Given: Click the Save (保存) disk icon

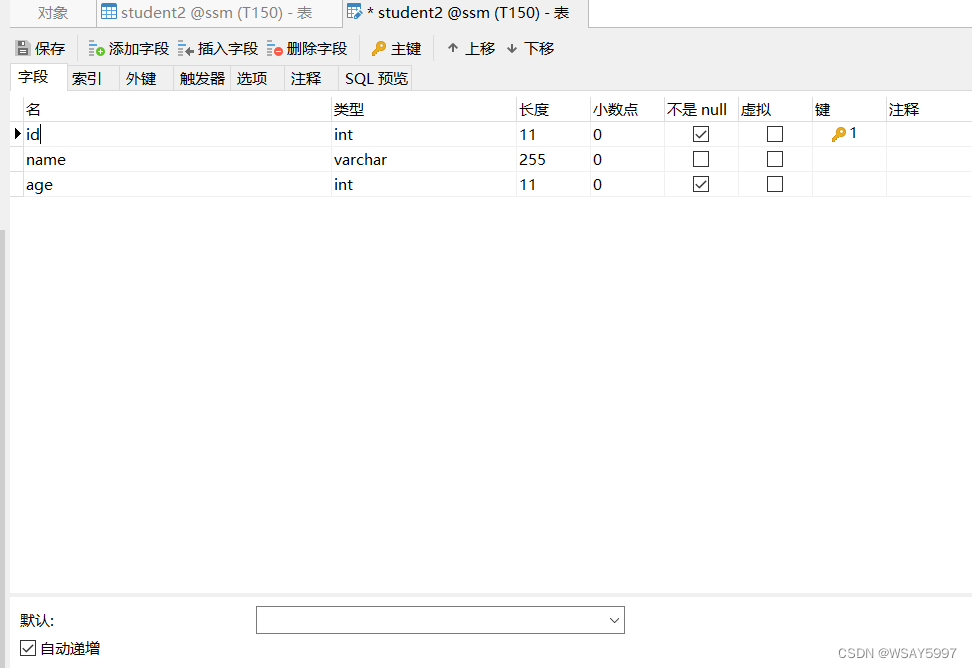Looking at the screenshot, I should click(23, 48).
